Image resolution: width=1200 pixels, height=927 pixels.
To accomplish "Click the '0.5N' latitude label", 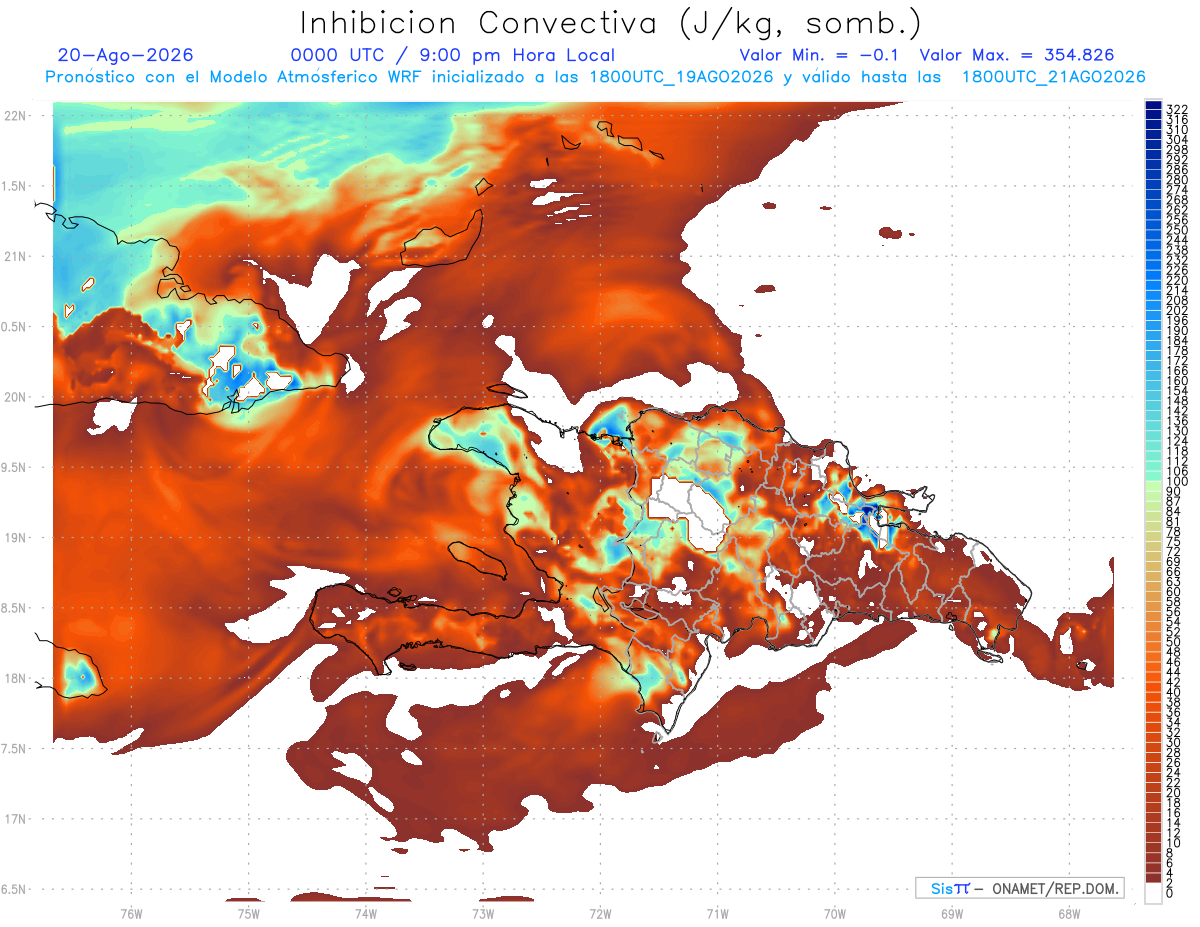I will pyautogui.click(x=15, y=327).
